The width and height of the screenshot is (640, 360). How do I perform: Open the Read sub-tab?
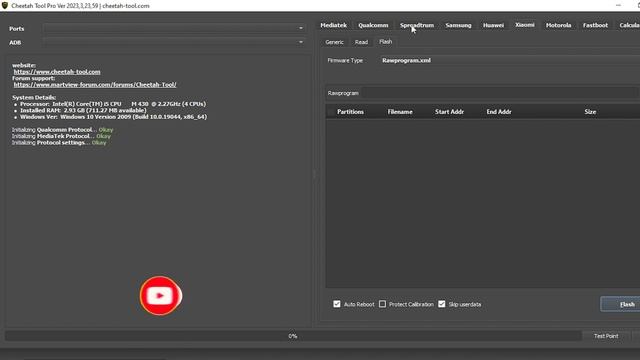pos(361,42)
